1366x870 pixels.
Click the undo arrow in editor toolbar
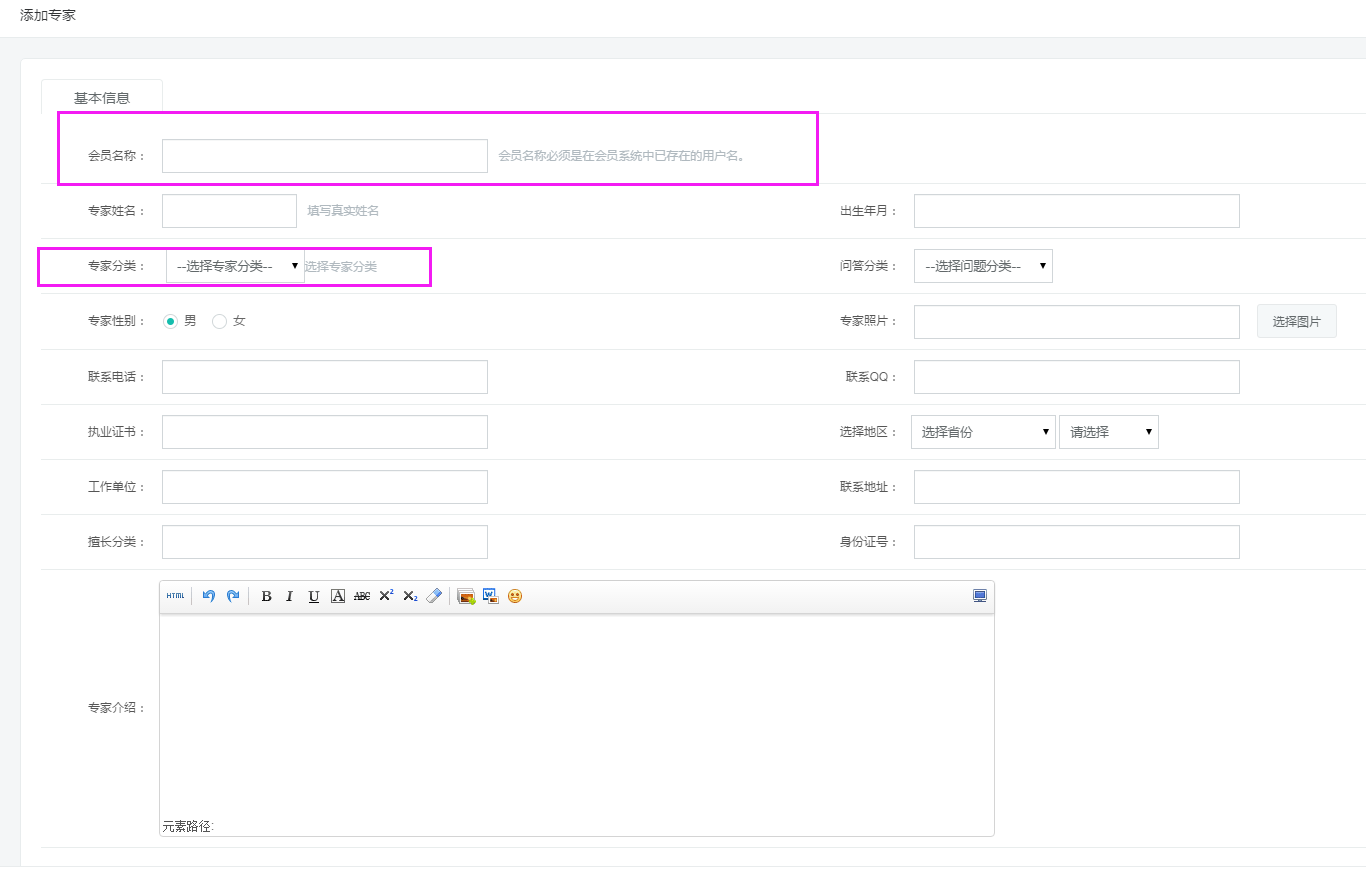click(x=209, y=596)
